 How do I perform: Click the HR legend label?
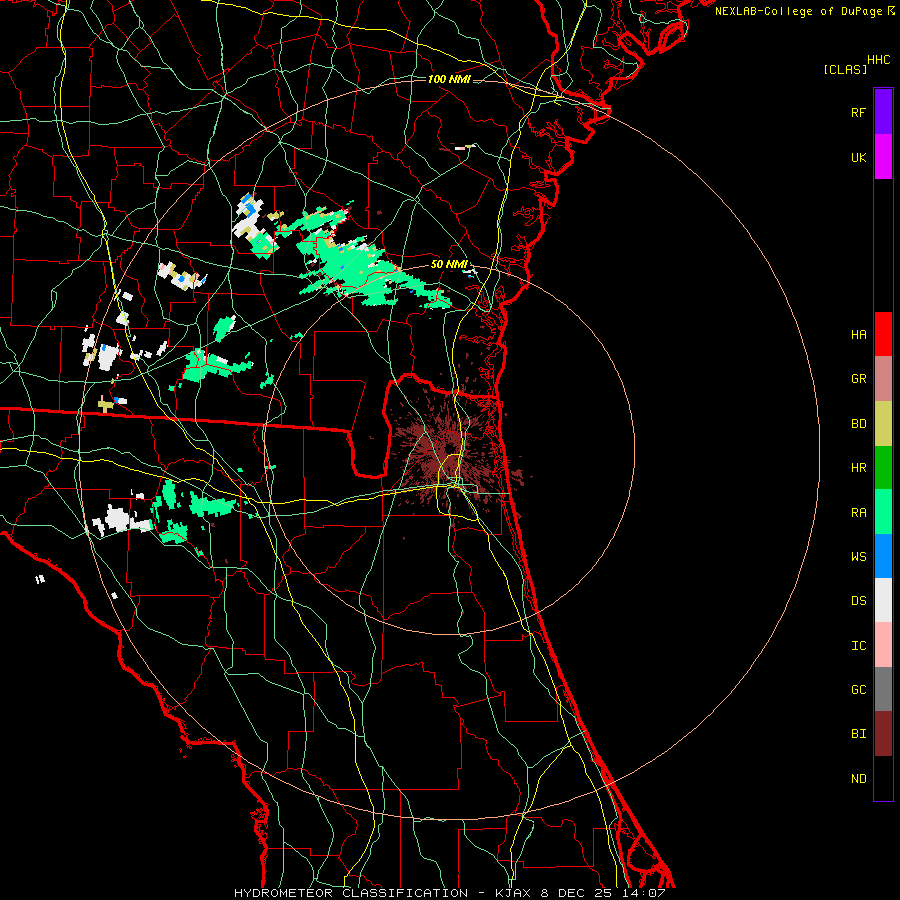tap(858, 468)
